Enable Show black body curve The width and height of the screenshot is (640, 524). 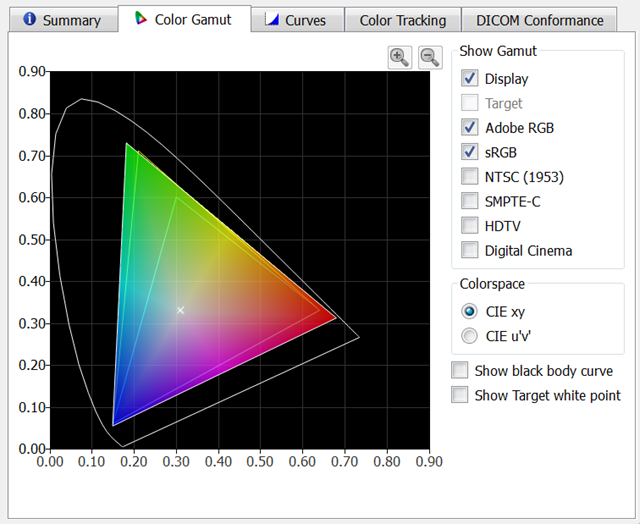point(460,371)
